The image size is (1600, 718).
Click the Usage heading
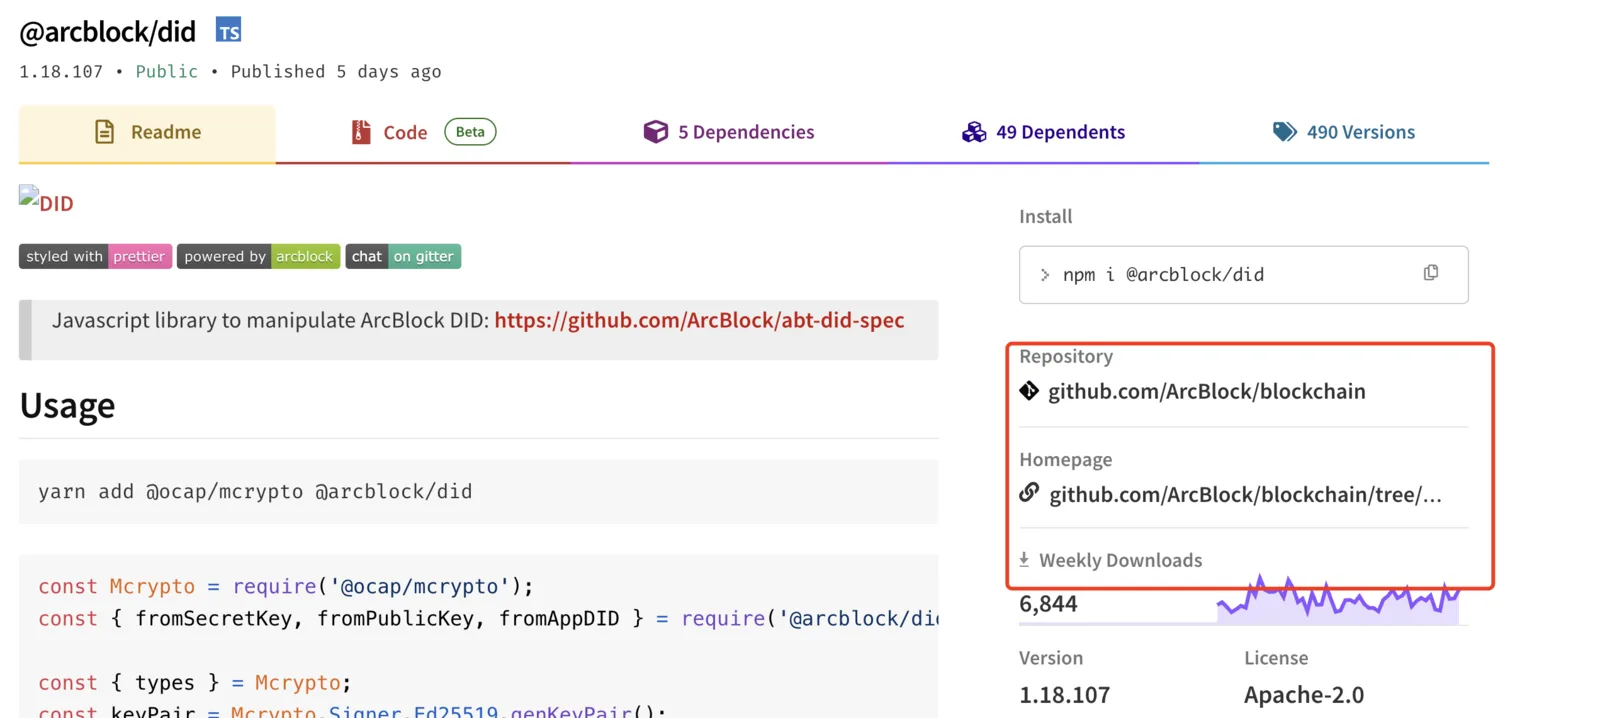pos(67,406)
